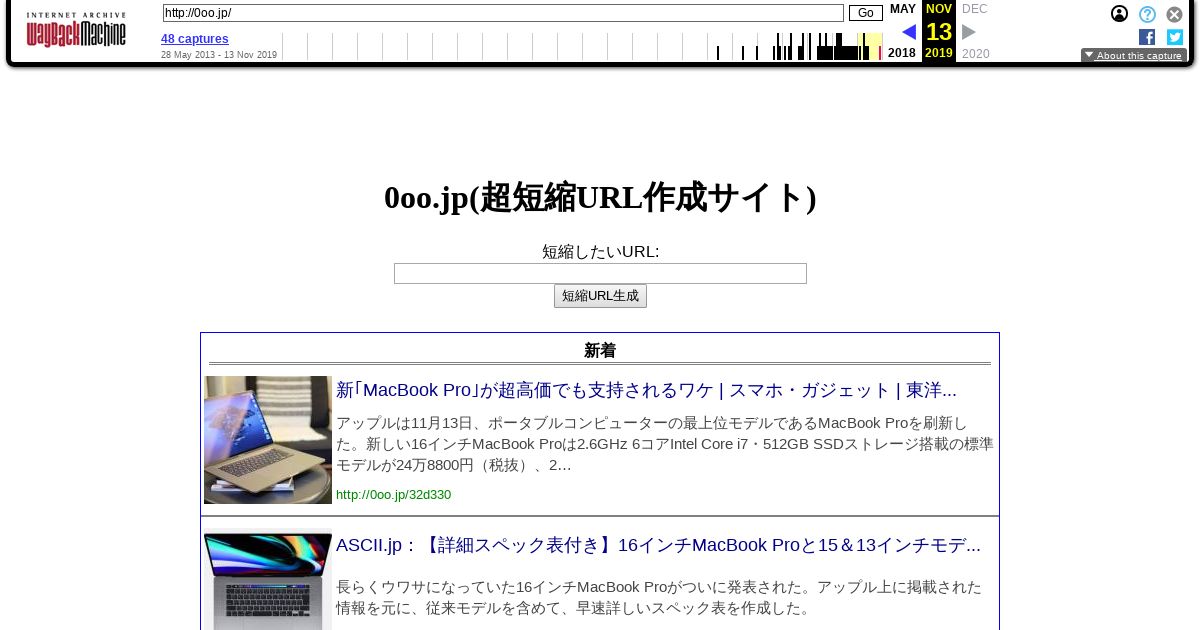The width and height of the screenshot is (1200, 630).
Task: Share capture on Twitter
Action: tap(1175, 37)
